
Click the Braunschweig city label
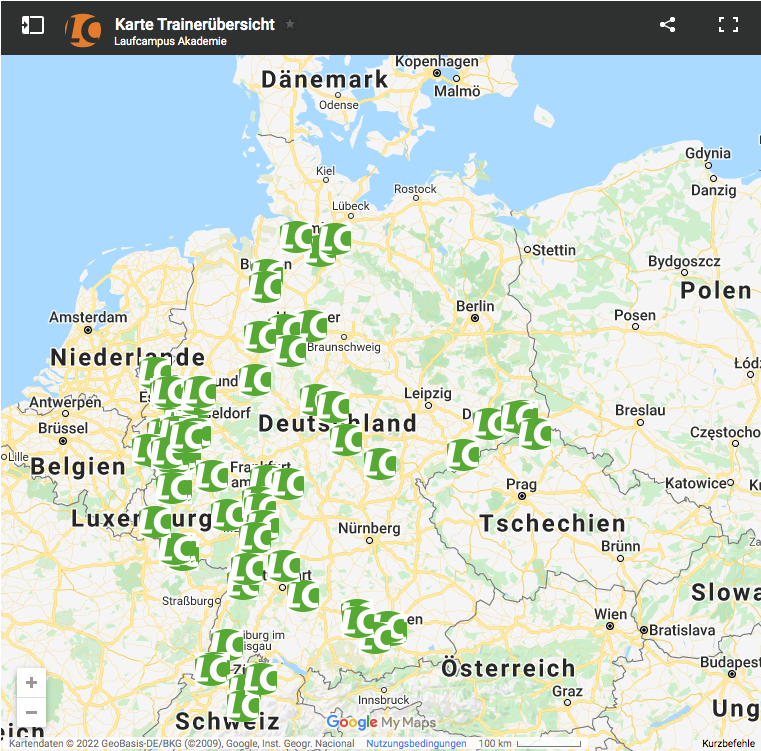point(344,347)
